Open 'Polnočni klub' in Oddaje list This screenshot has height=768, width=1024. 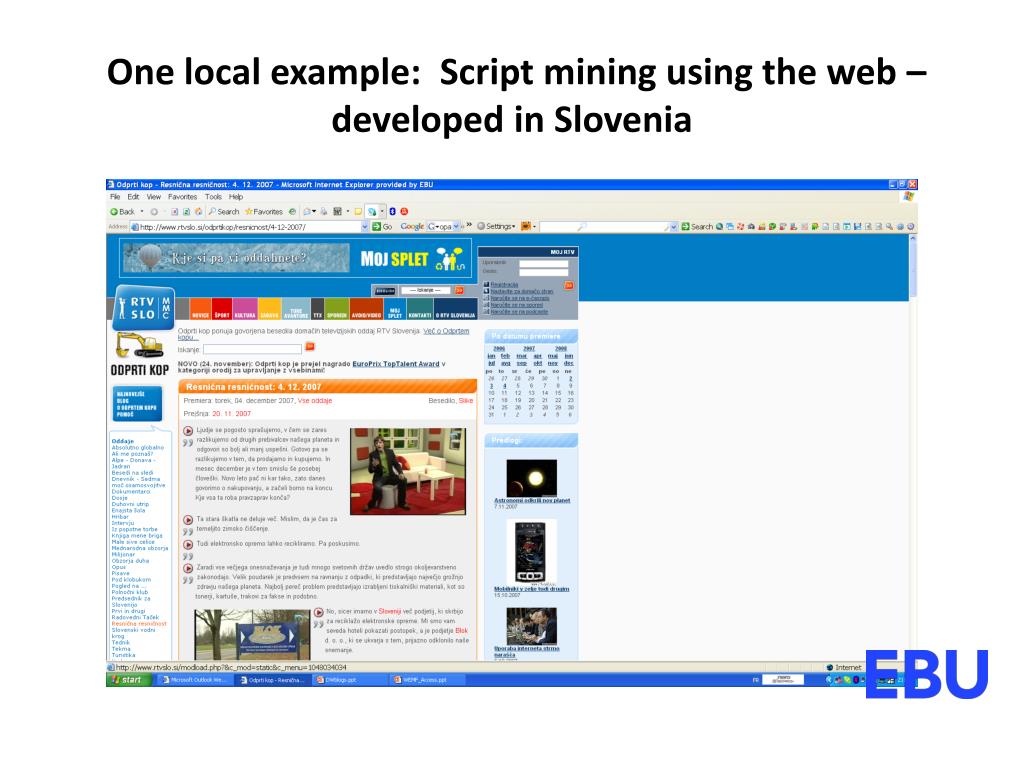pyautogui.click(x=130, y=592)
